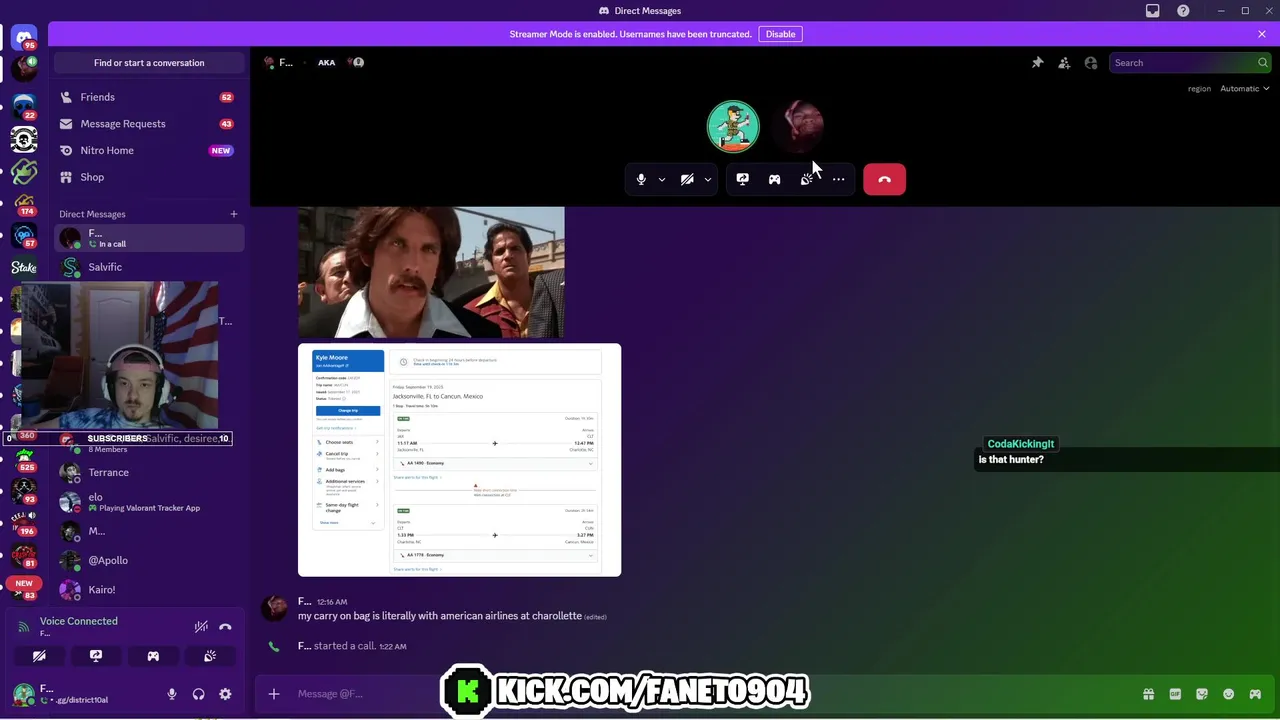
Task: Open the sticker picker
Action: coord(1202,694)
